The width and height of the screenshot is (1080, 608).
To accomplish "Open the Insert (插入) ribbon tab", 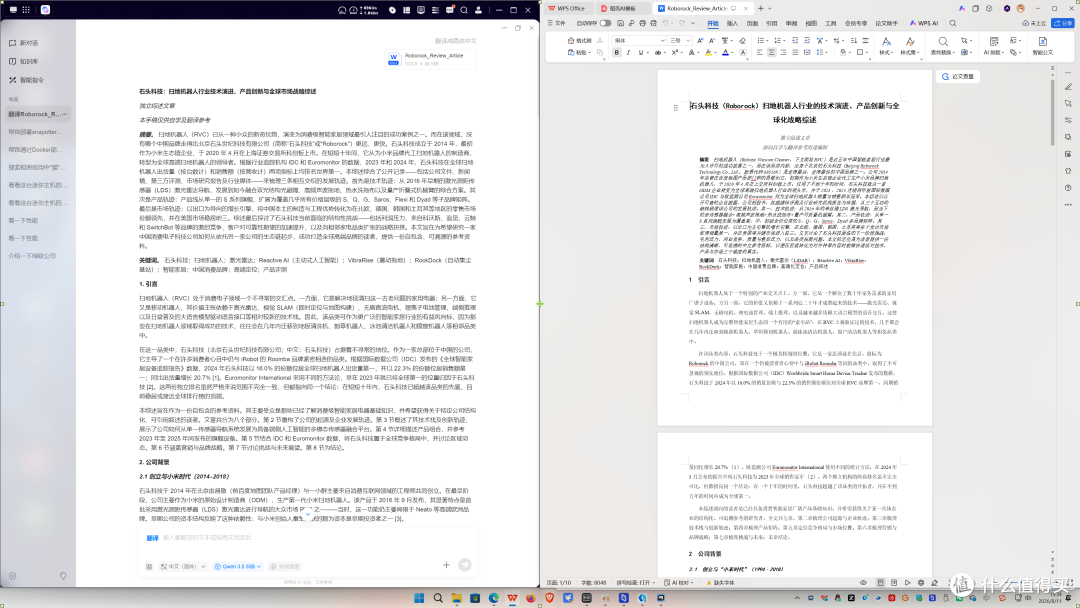I will point(732,23).
